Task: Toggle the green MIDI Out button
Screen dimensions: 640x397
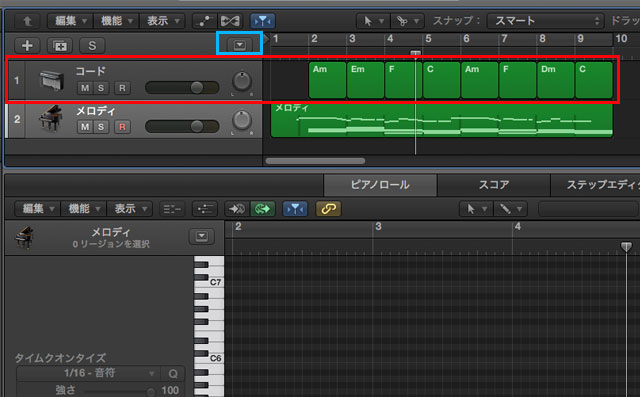Action: point(262,209)
